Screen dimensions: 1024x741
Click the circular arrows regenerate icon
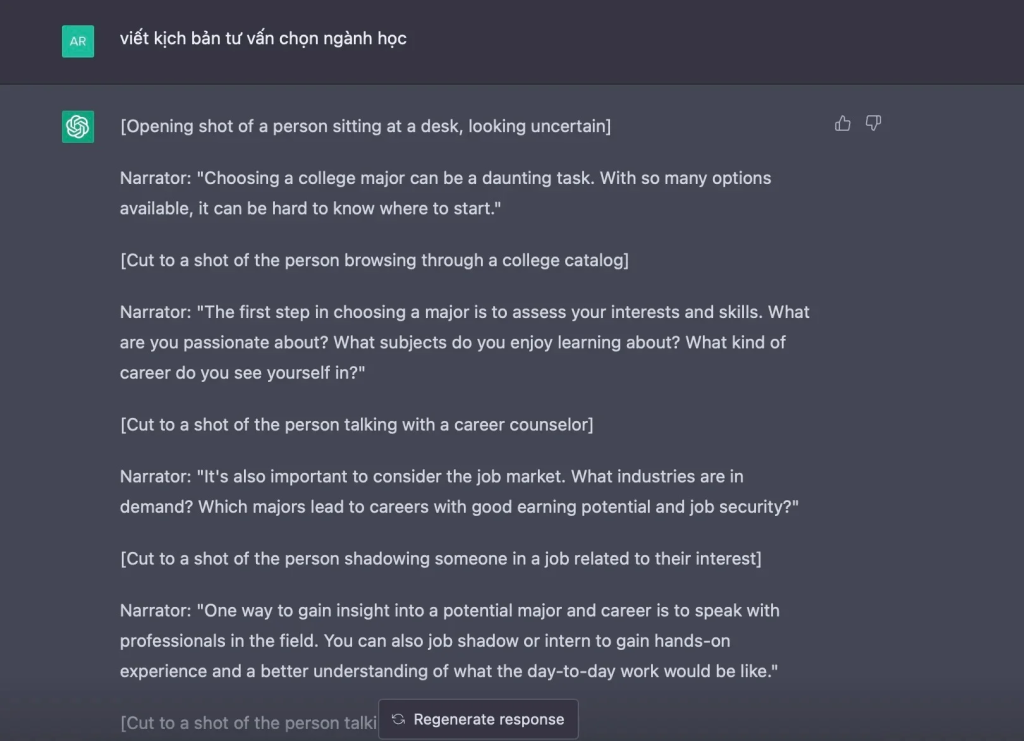click(398, 719)
